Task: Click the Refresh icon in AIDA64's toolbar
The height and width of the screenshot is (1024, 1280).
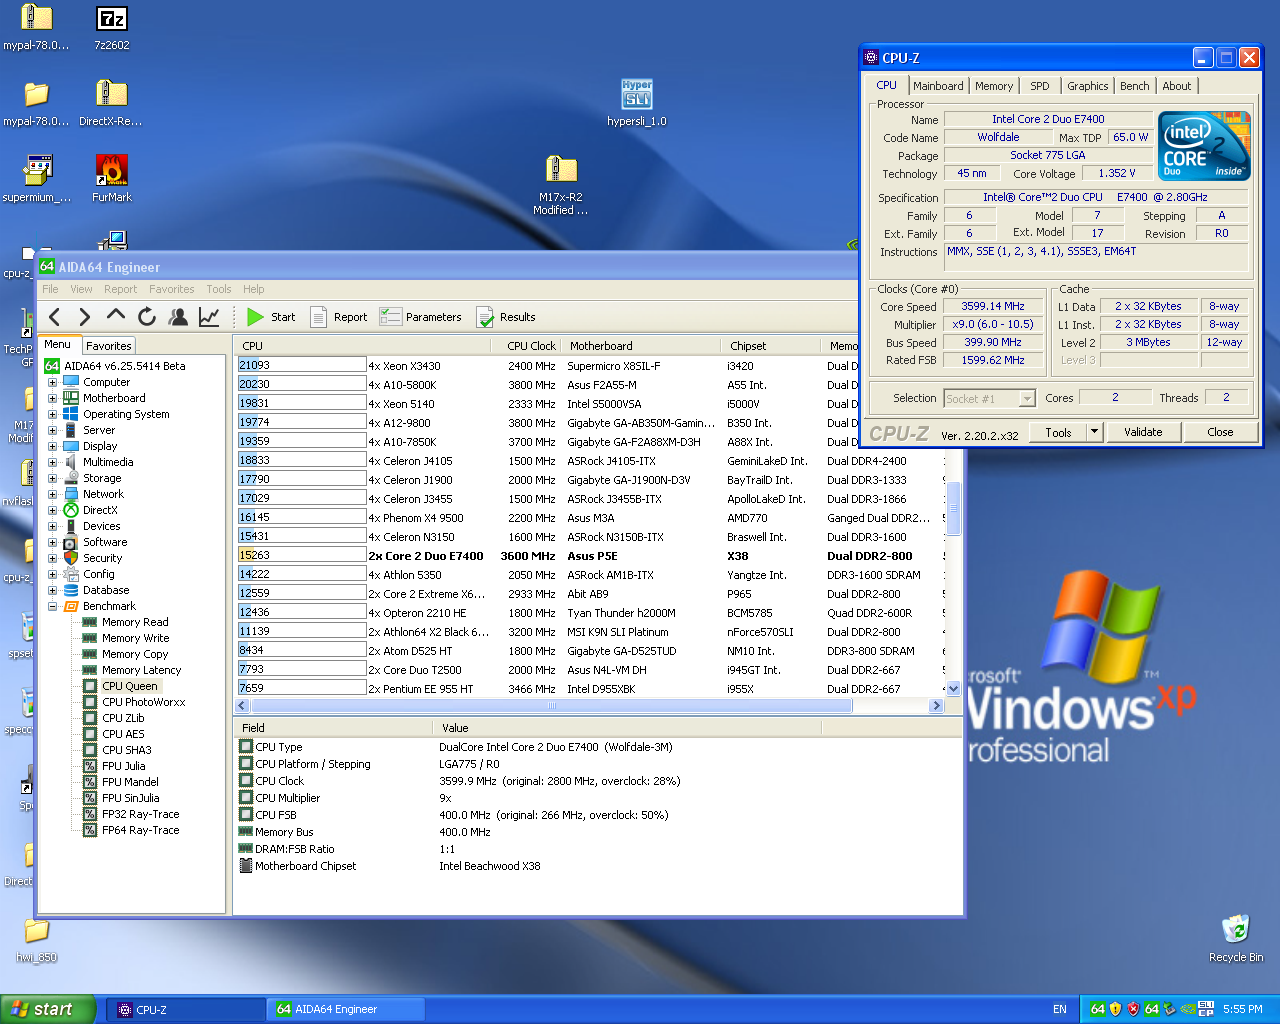Action: [147, 317]
